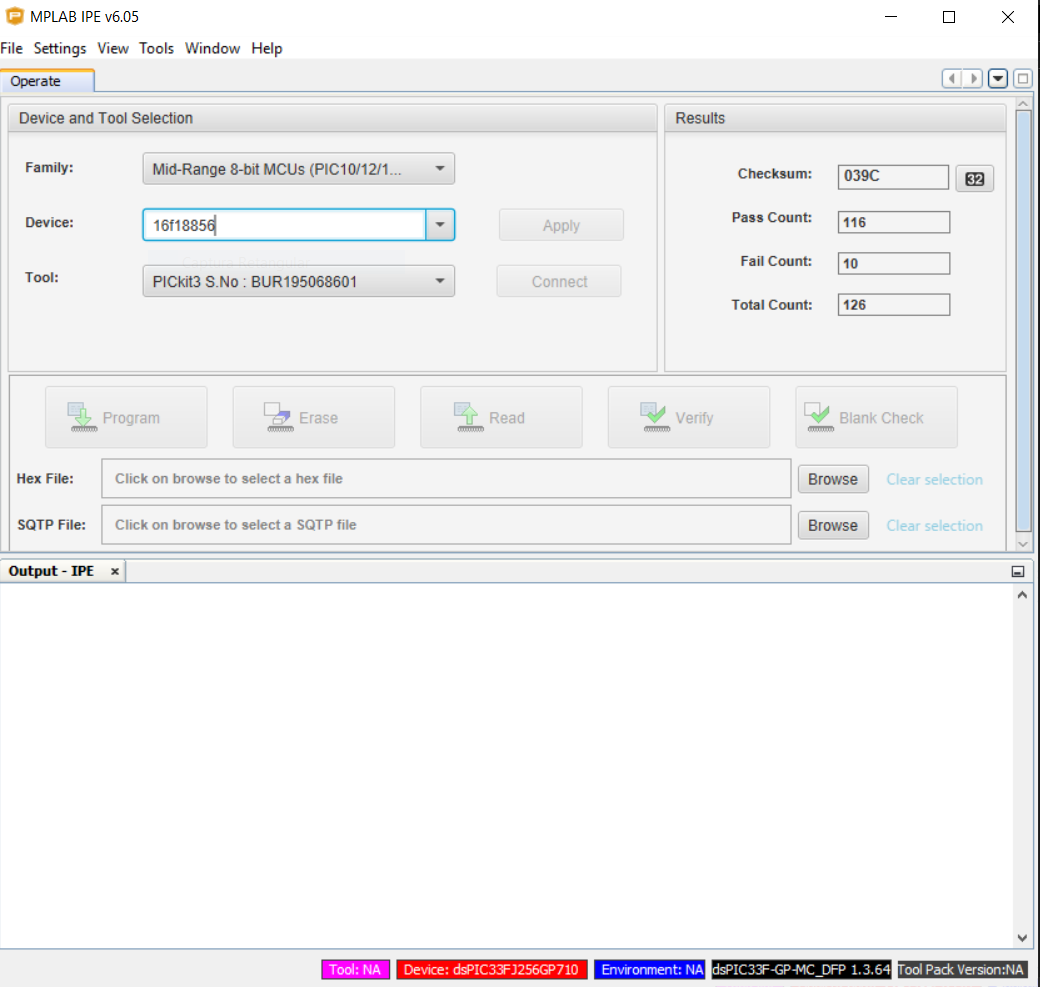Click the Pass Count field
This screenshot has height=987, width=1040.
893,222
